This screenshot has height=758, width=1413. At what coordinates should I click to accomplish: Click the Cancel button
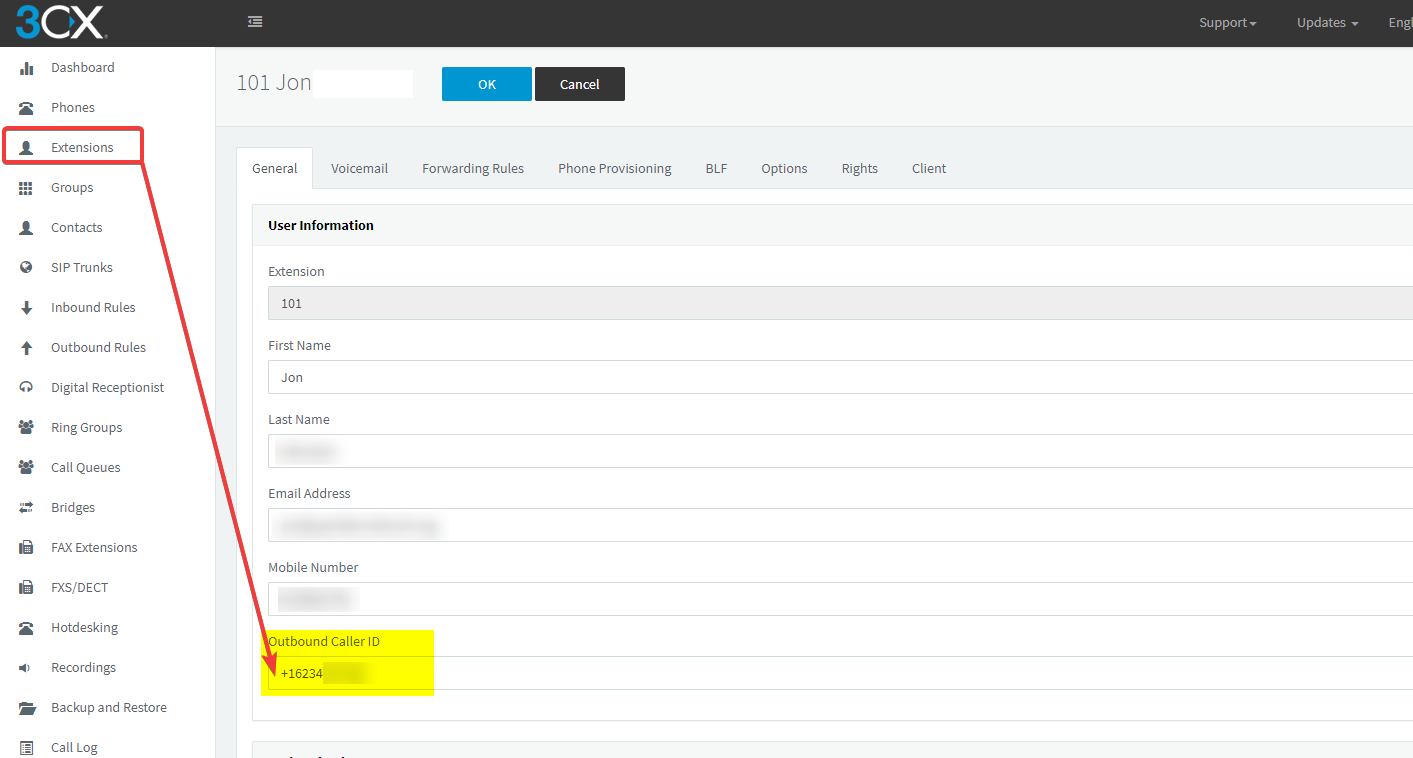580,84
